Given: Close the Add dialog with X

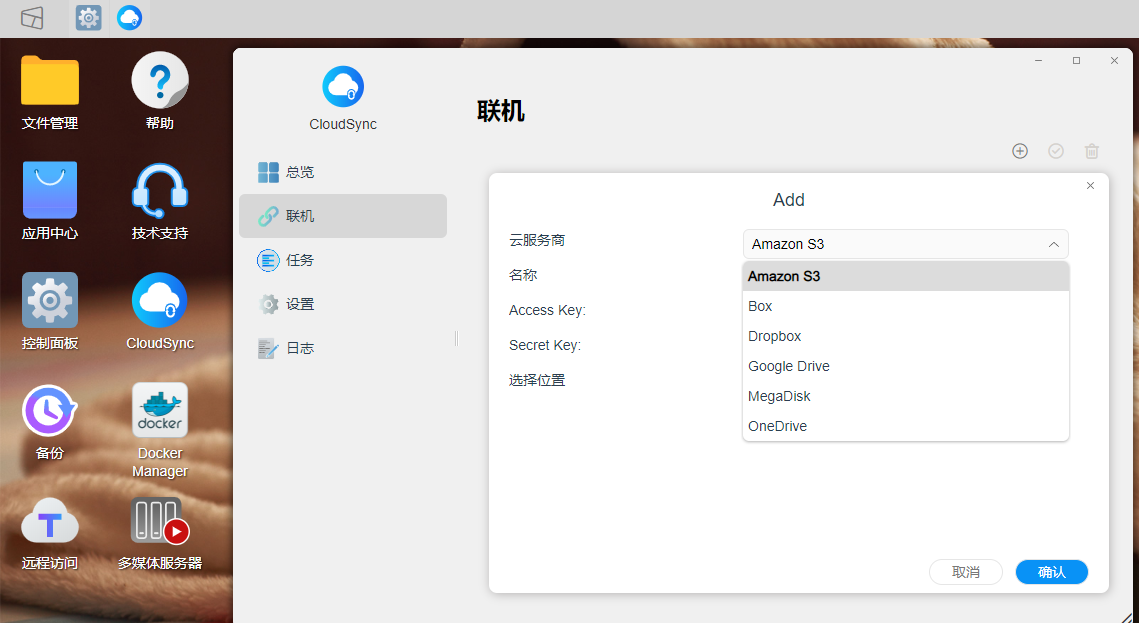Looking at the screenshot, I should click(1090, 186).
